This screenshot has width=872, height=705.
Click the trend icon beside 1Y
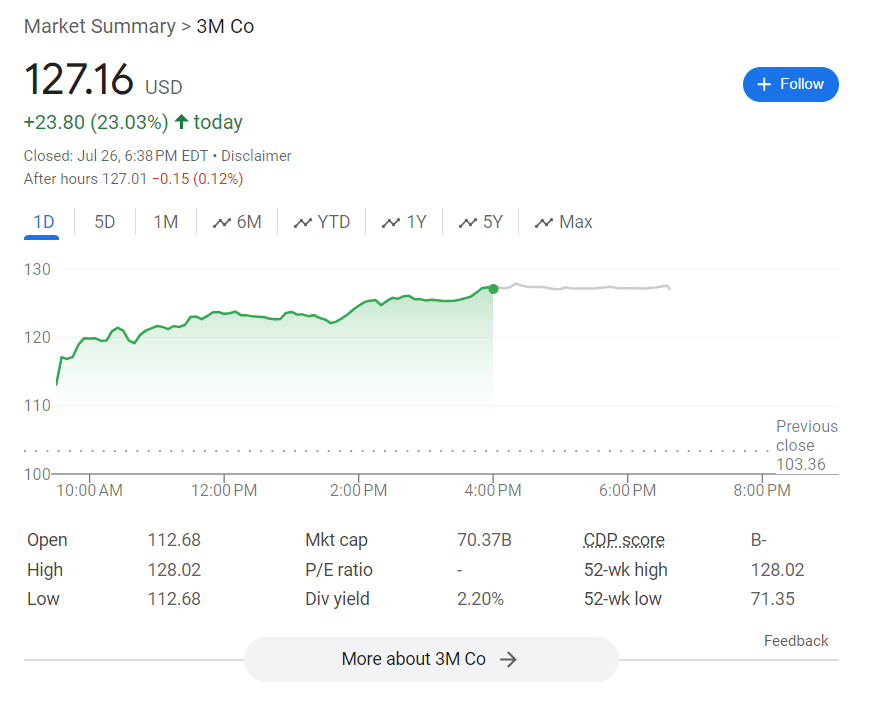pyautogui.click(x=391, y=222)
